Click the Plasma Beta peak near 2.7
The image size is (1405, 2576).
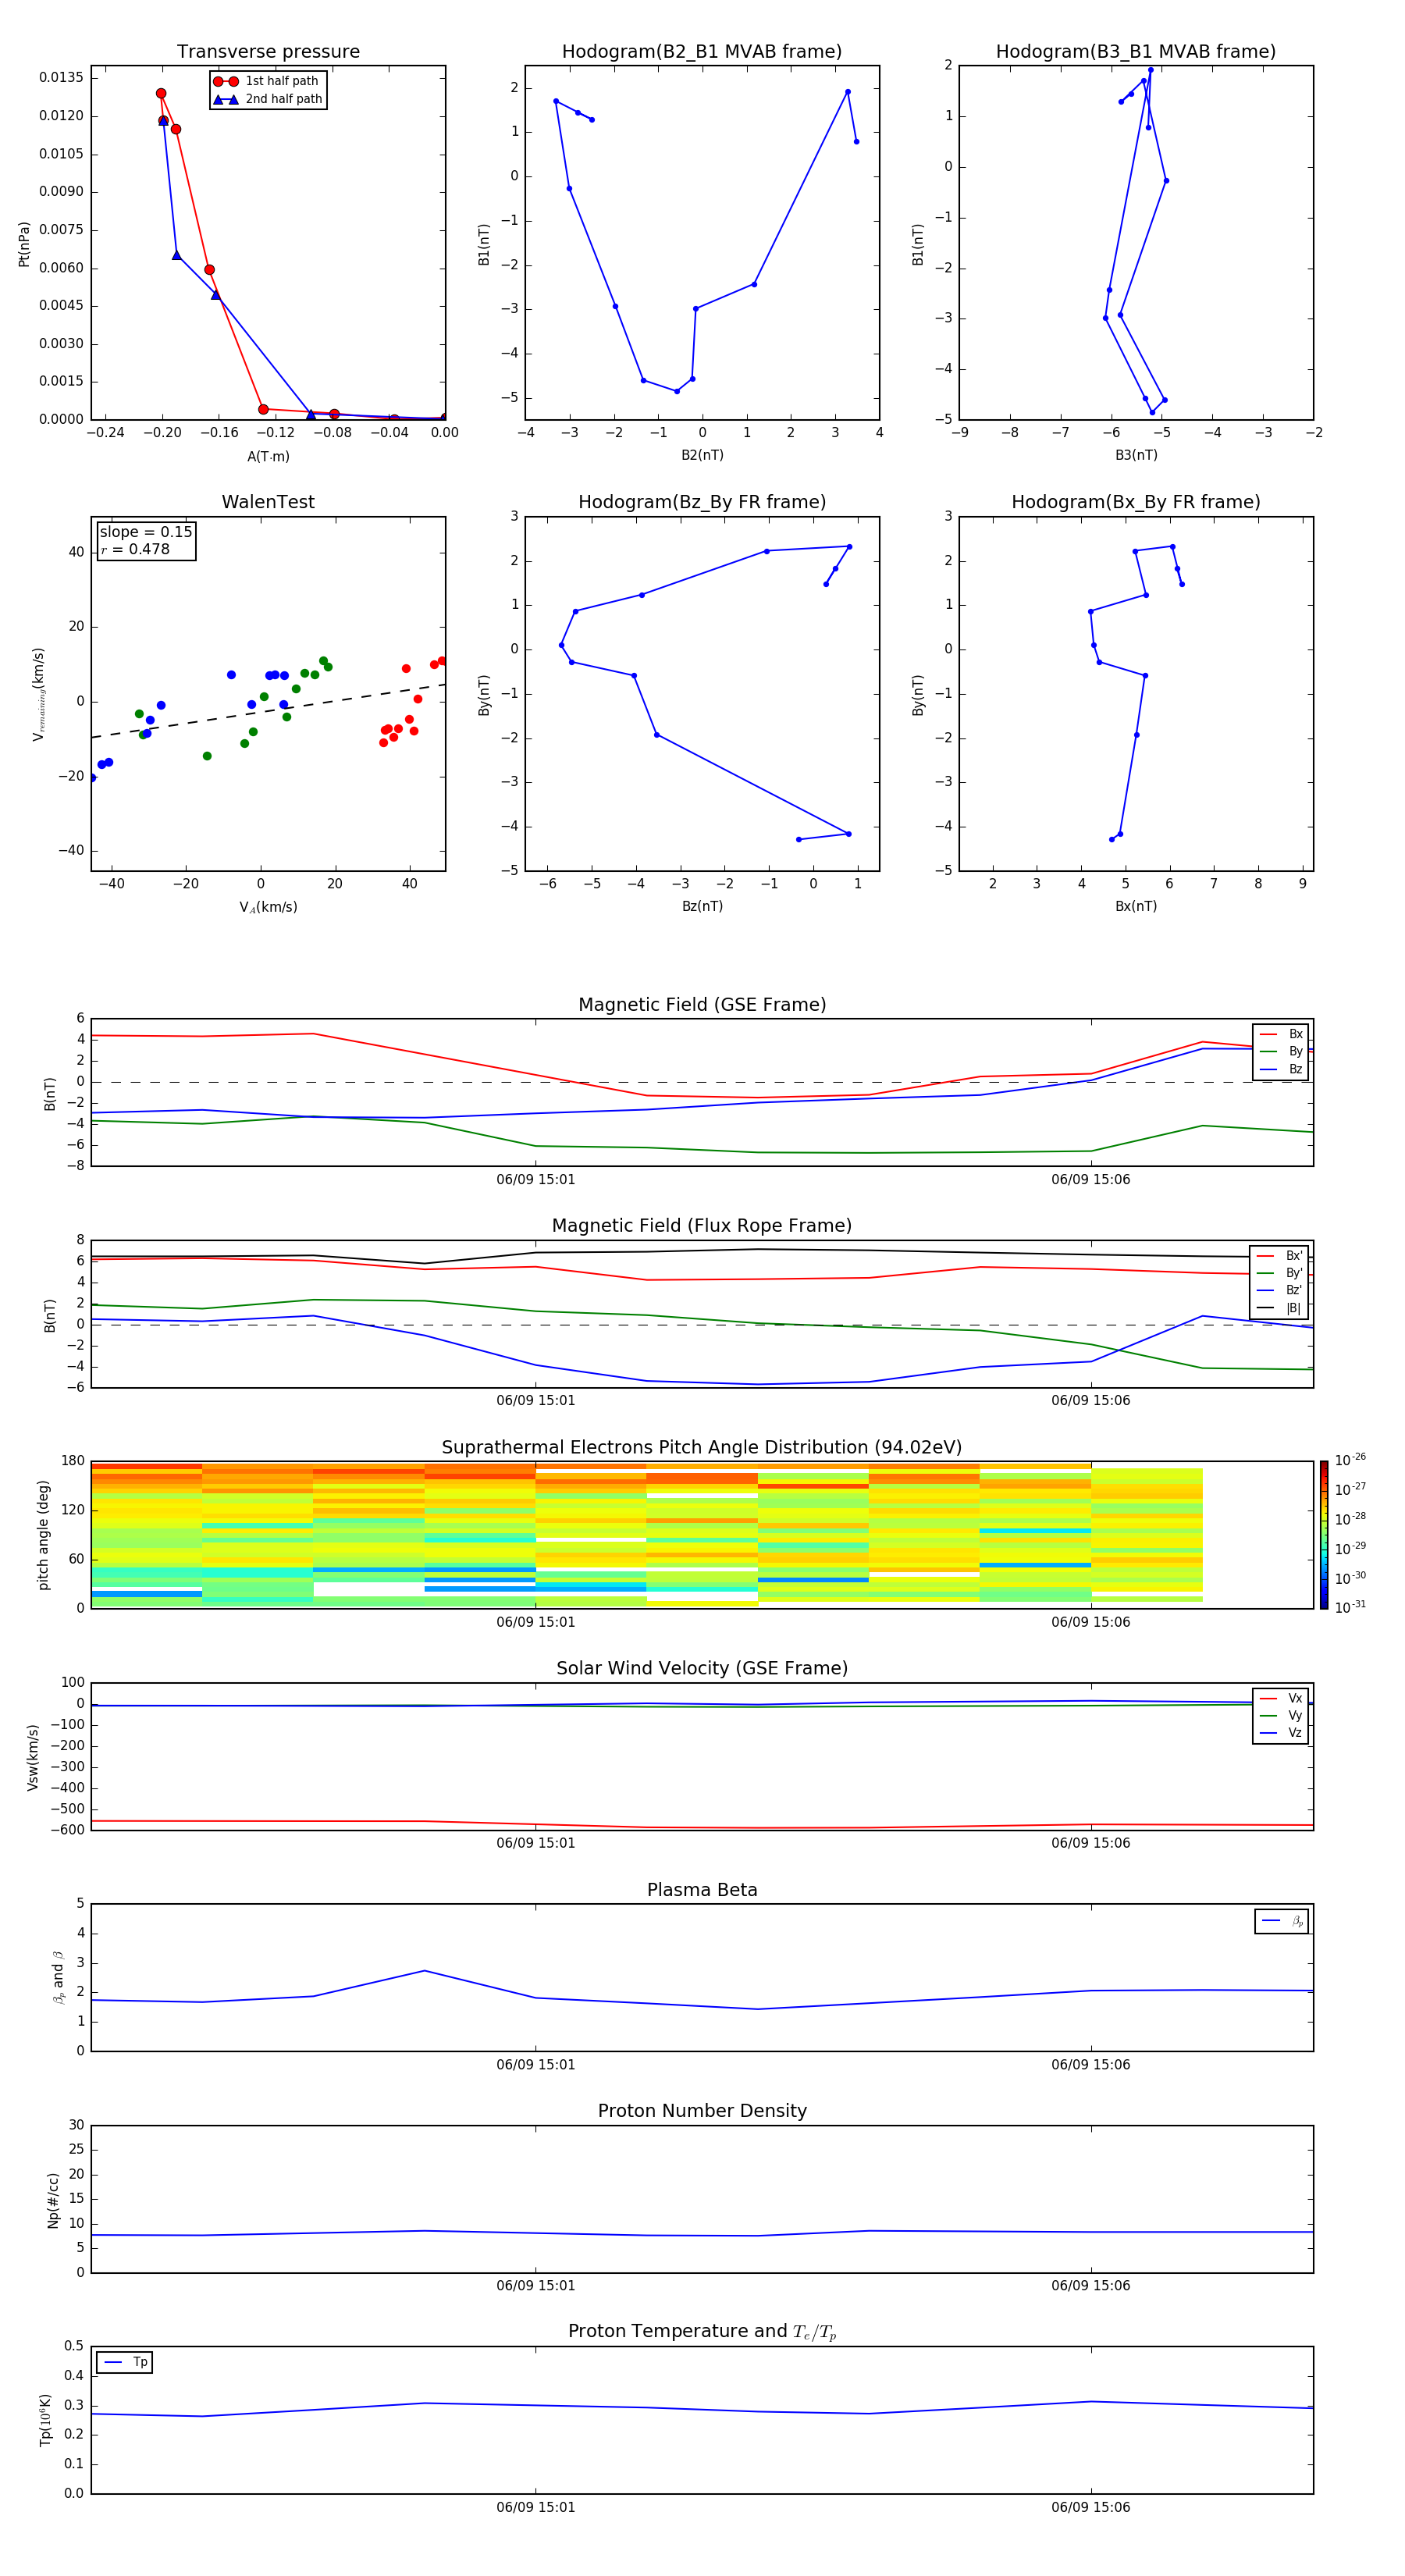point(425,1970)
